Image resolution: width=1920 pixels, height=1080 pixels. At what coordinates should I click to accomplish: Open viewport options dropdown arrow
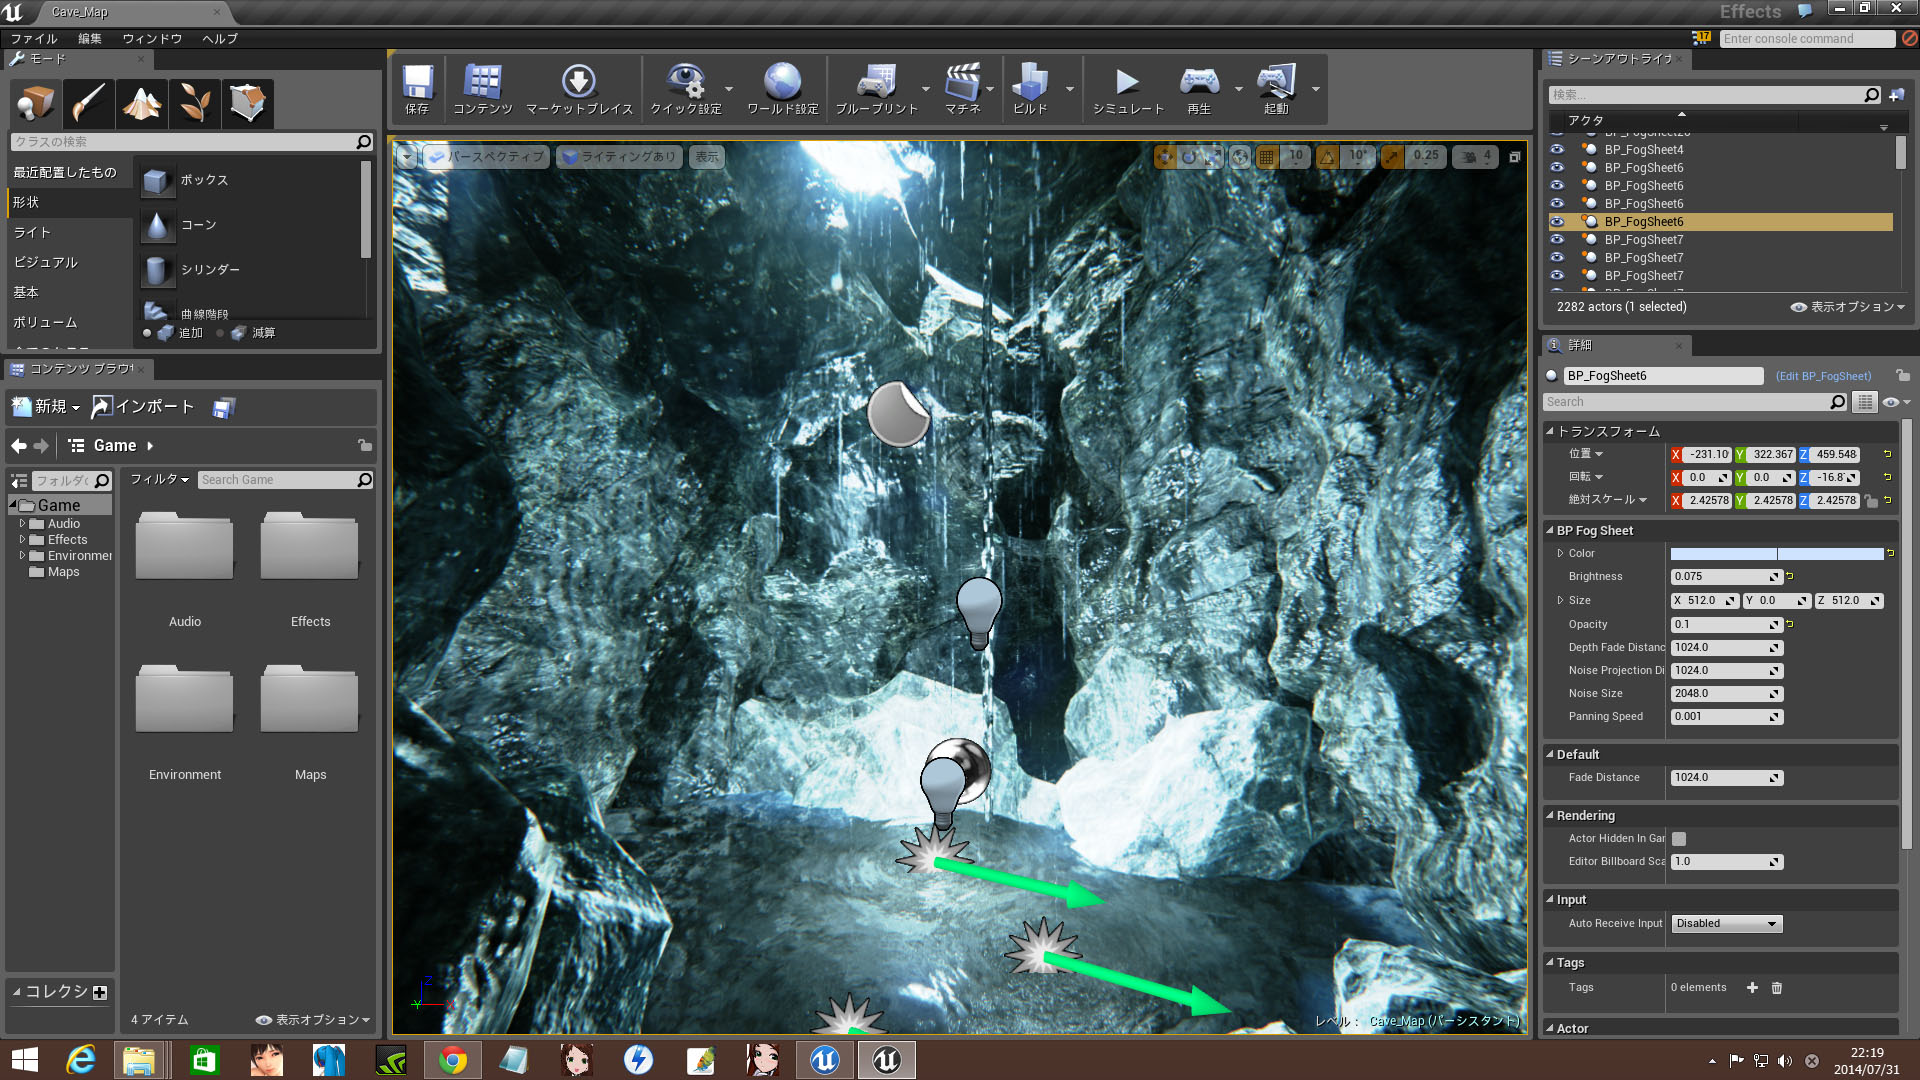click(x=407, y=157)
